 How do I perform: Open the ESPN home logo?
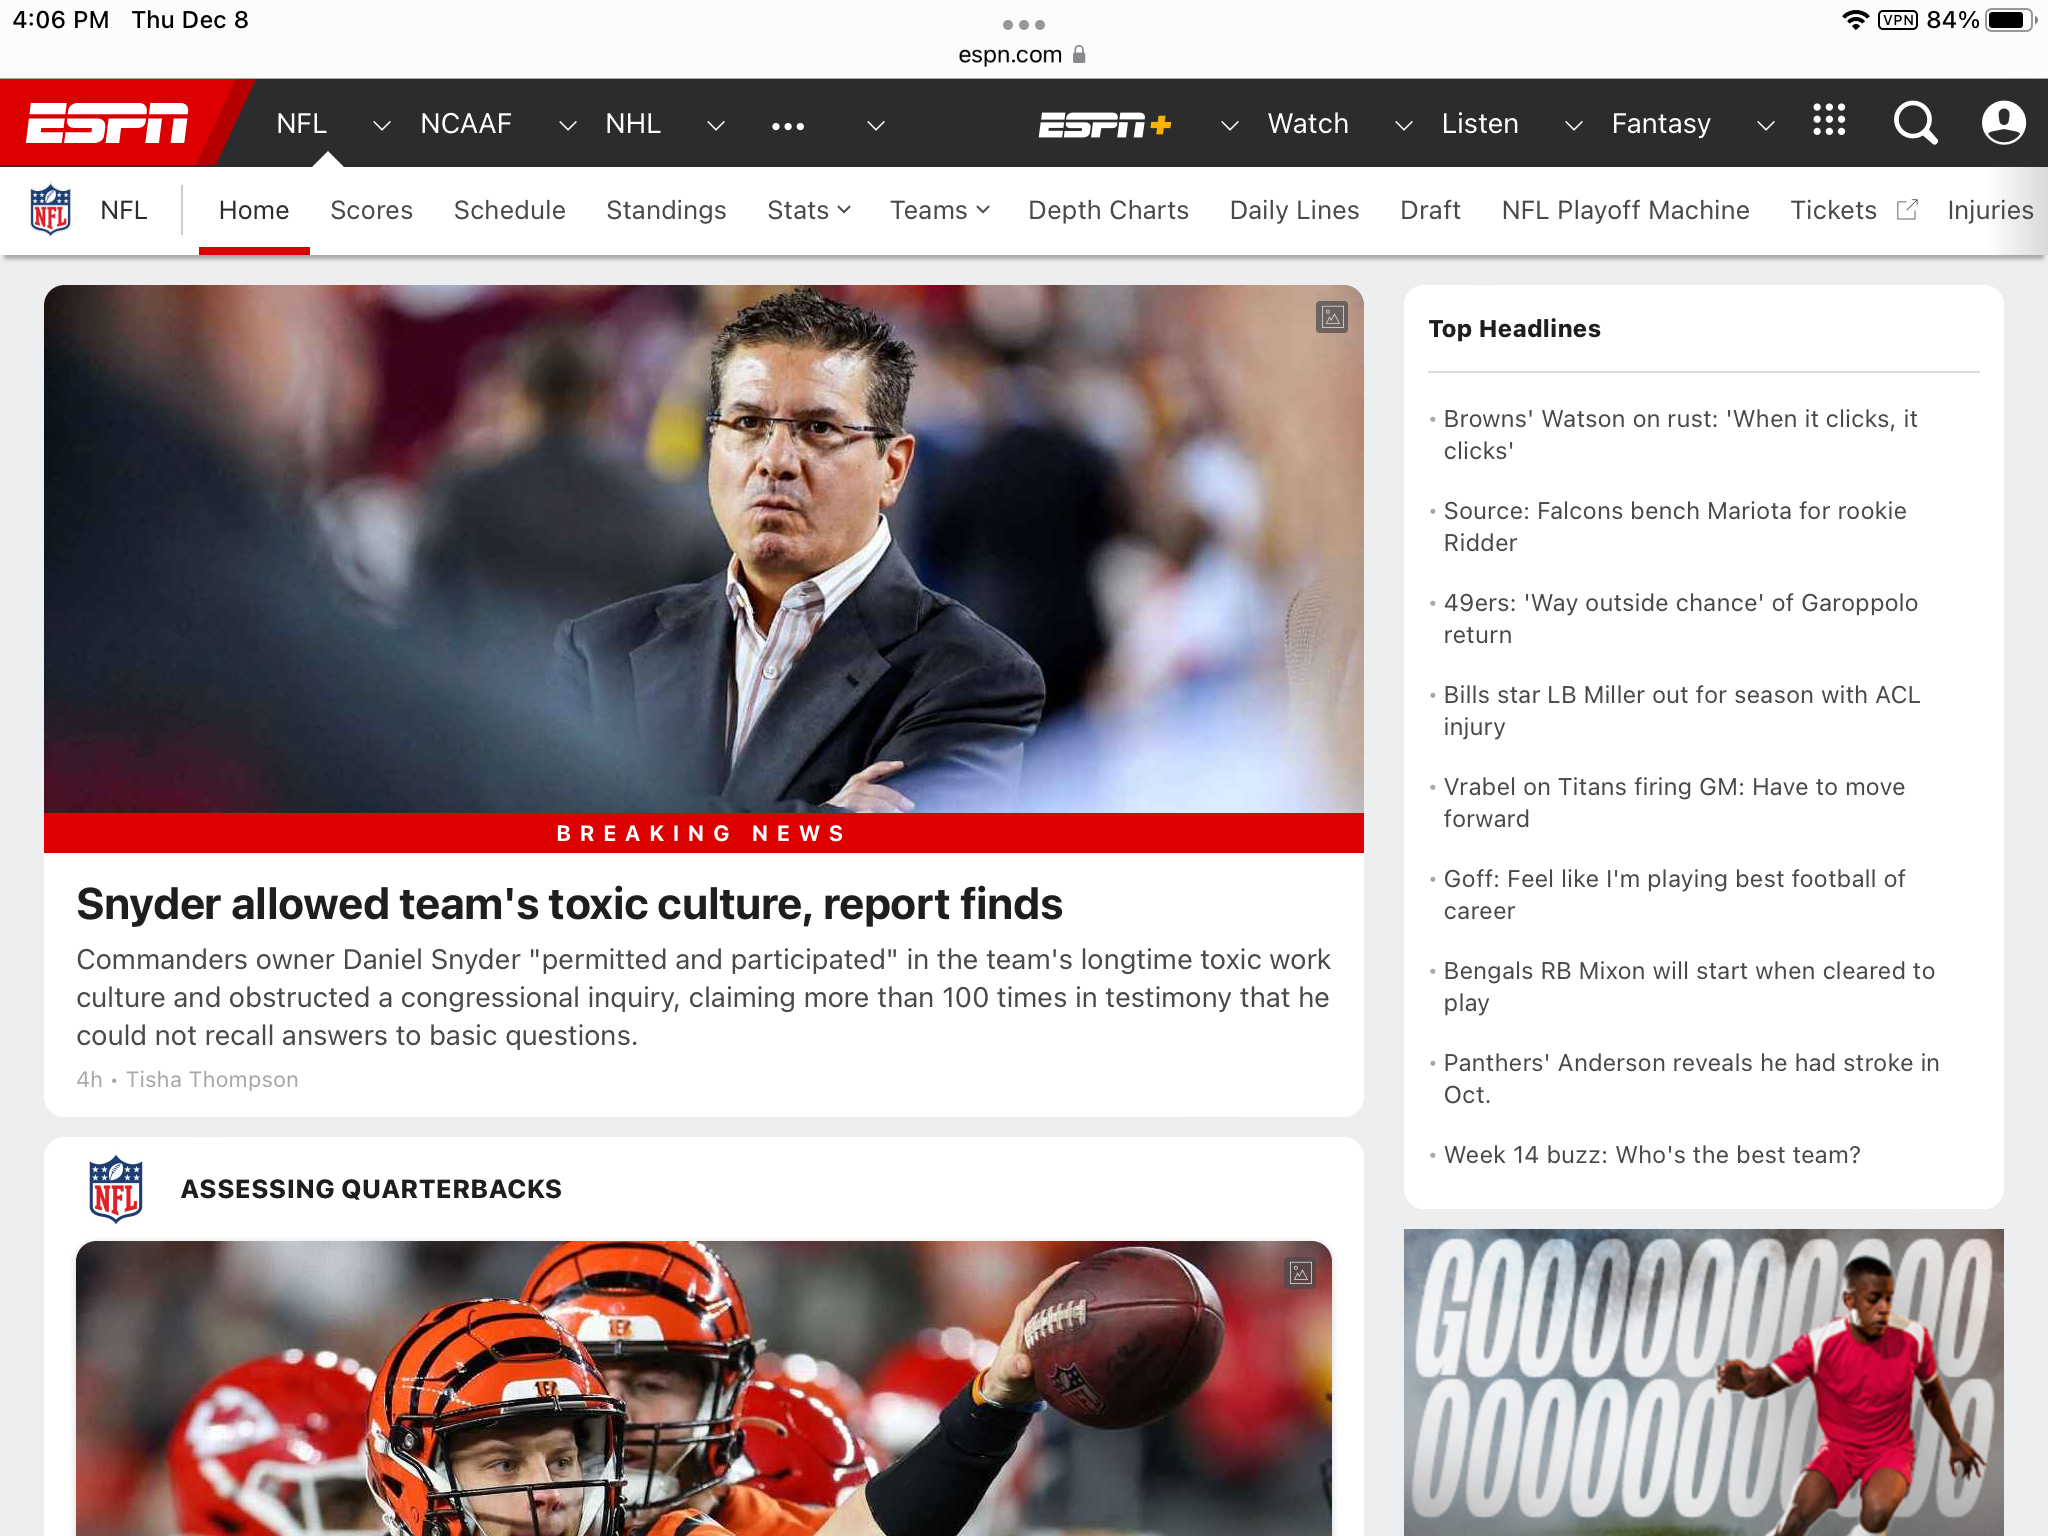pyautogui.click(x=108, y=123)
